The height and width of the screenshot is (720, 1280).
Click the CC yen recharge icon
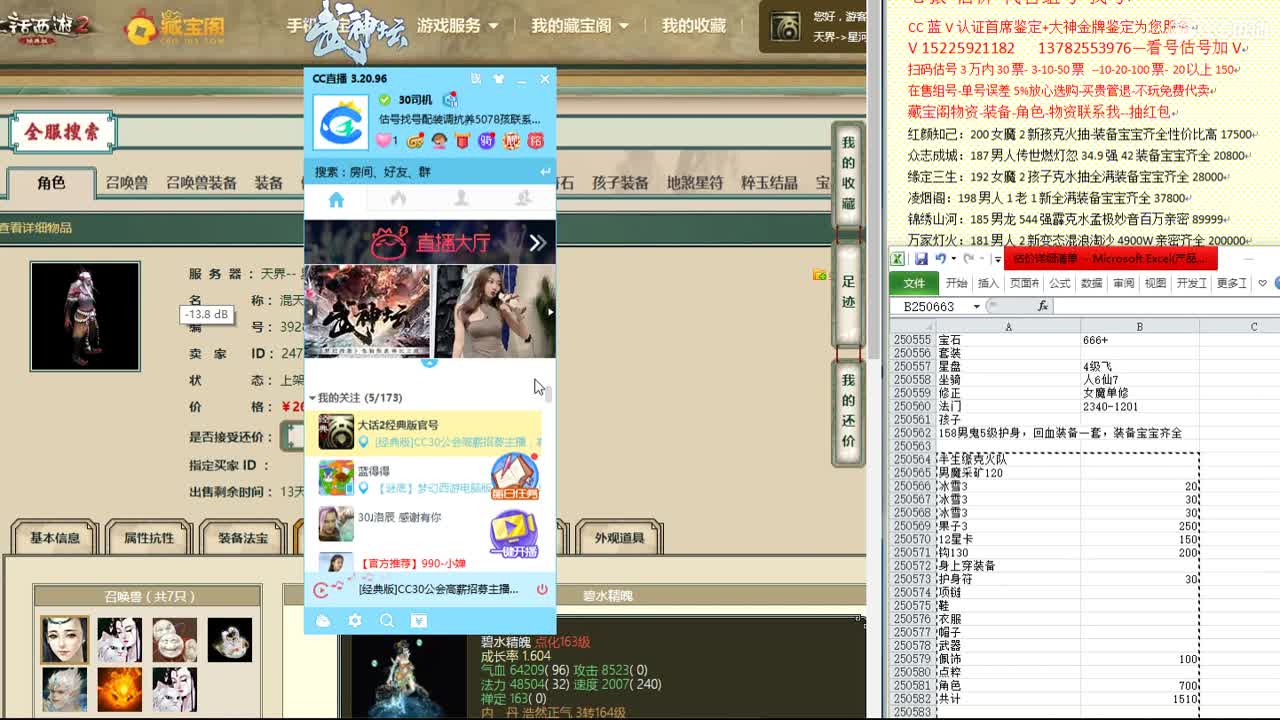coord(419,621)
